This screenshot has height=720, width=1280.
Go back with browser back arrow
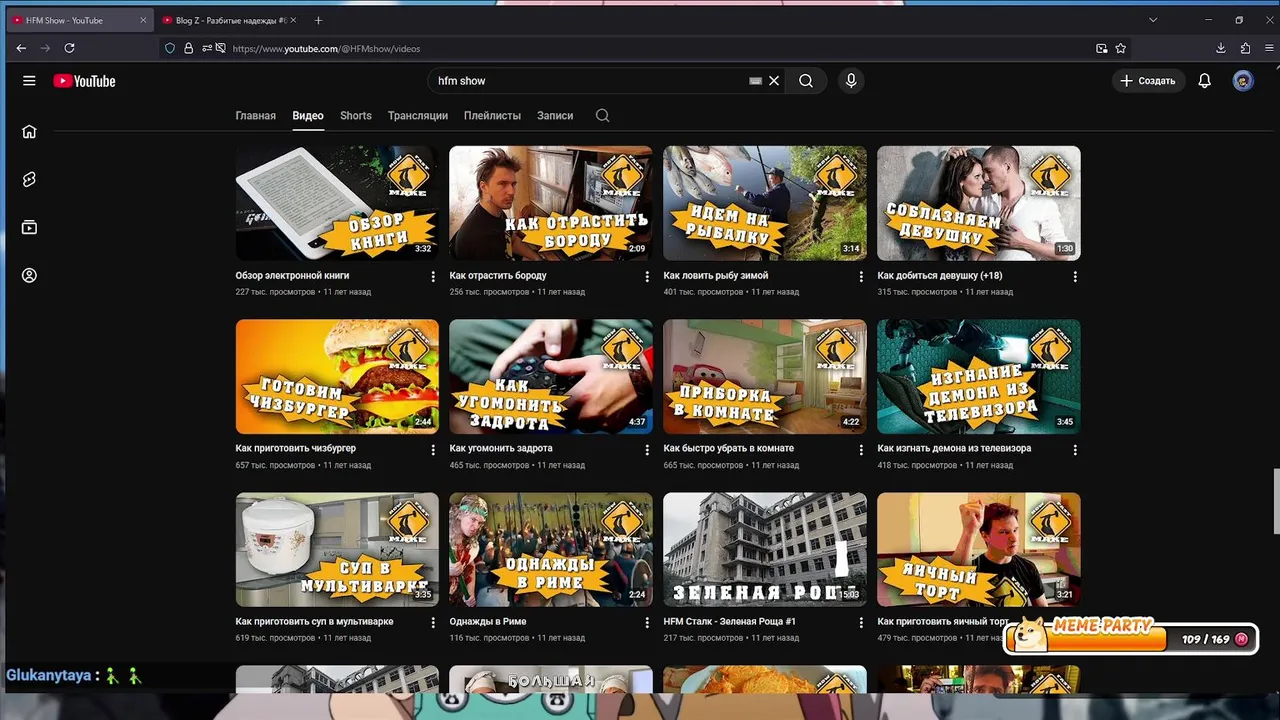tap(21, 48)
